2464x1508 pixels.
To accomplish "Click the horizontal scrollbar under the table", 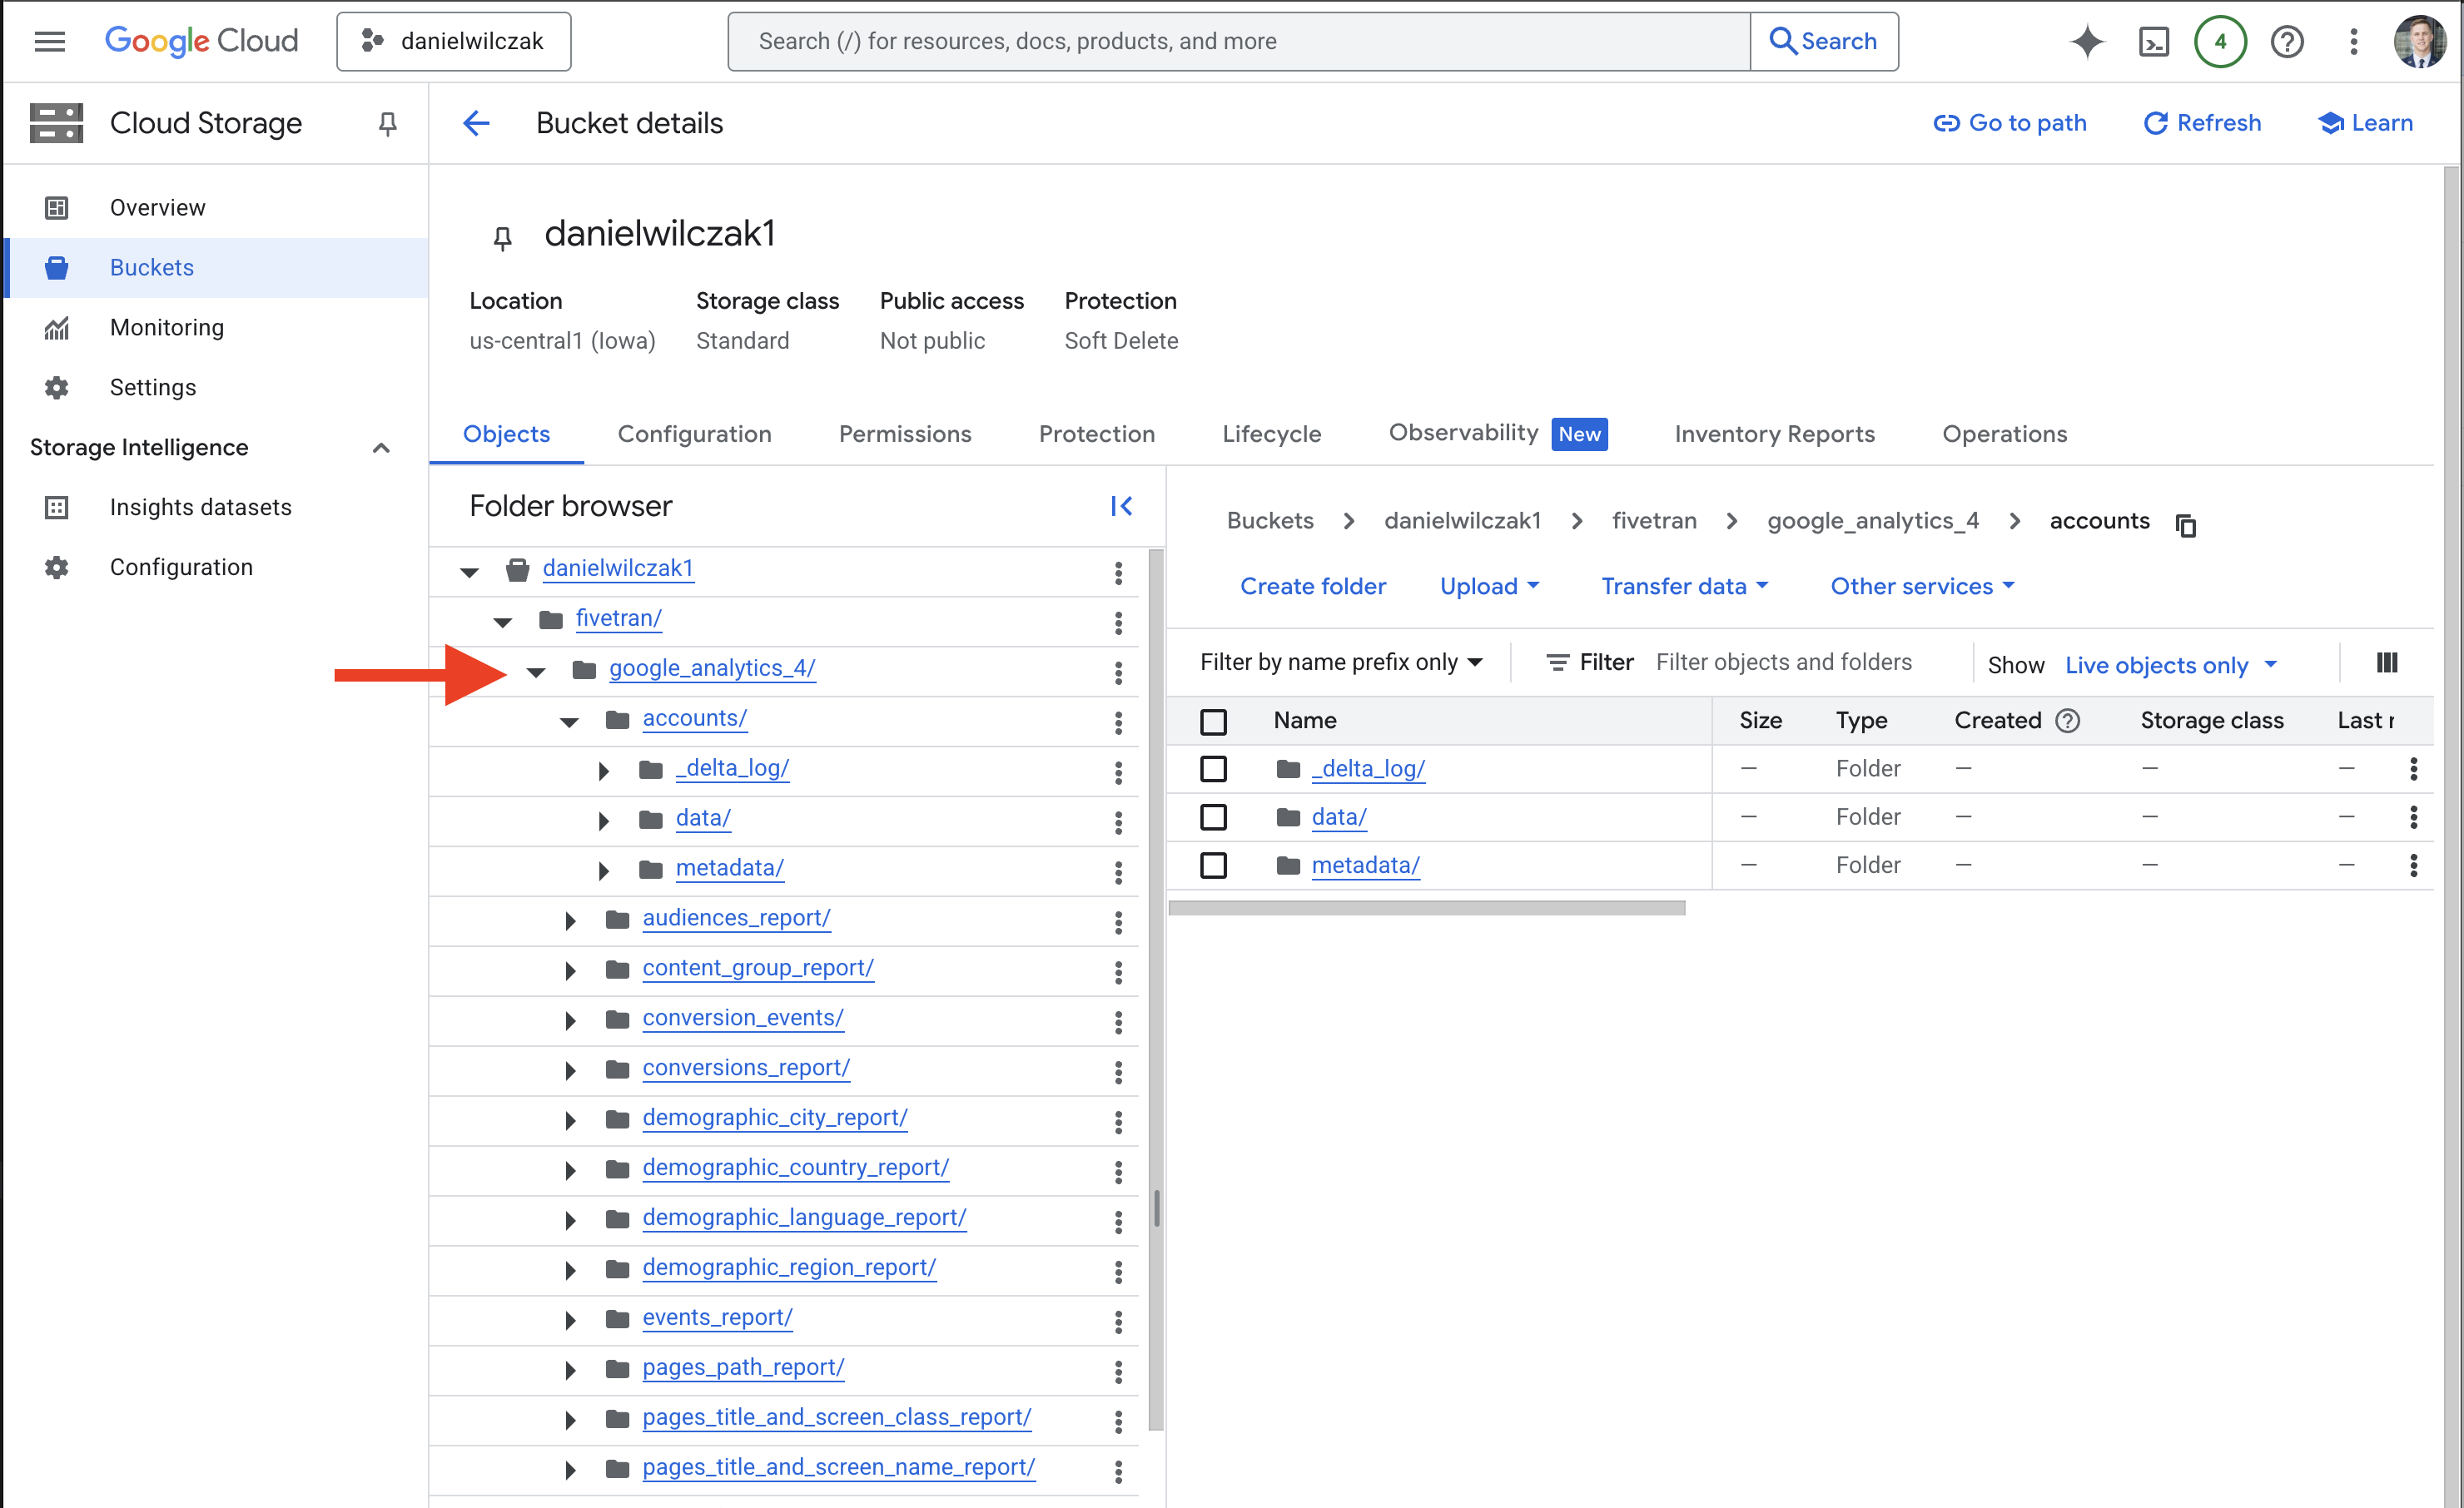I will (1426, 908).
